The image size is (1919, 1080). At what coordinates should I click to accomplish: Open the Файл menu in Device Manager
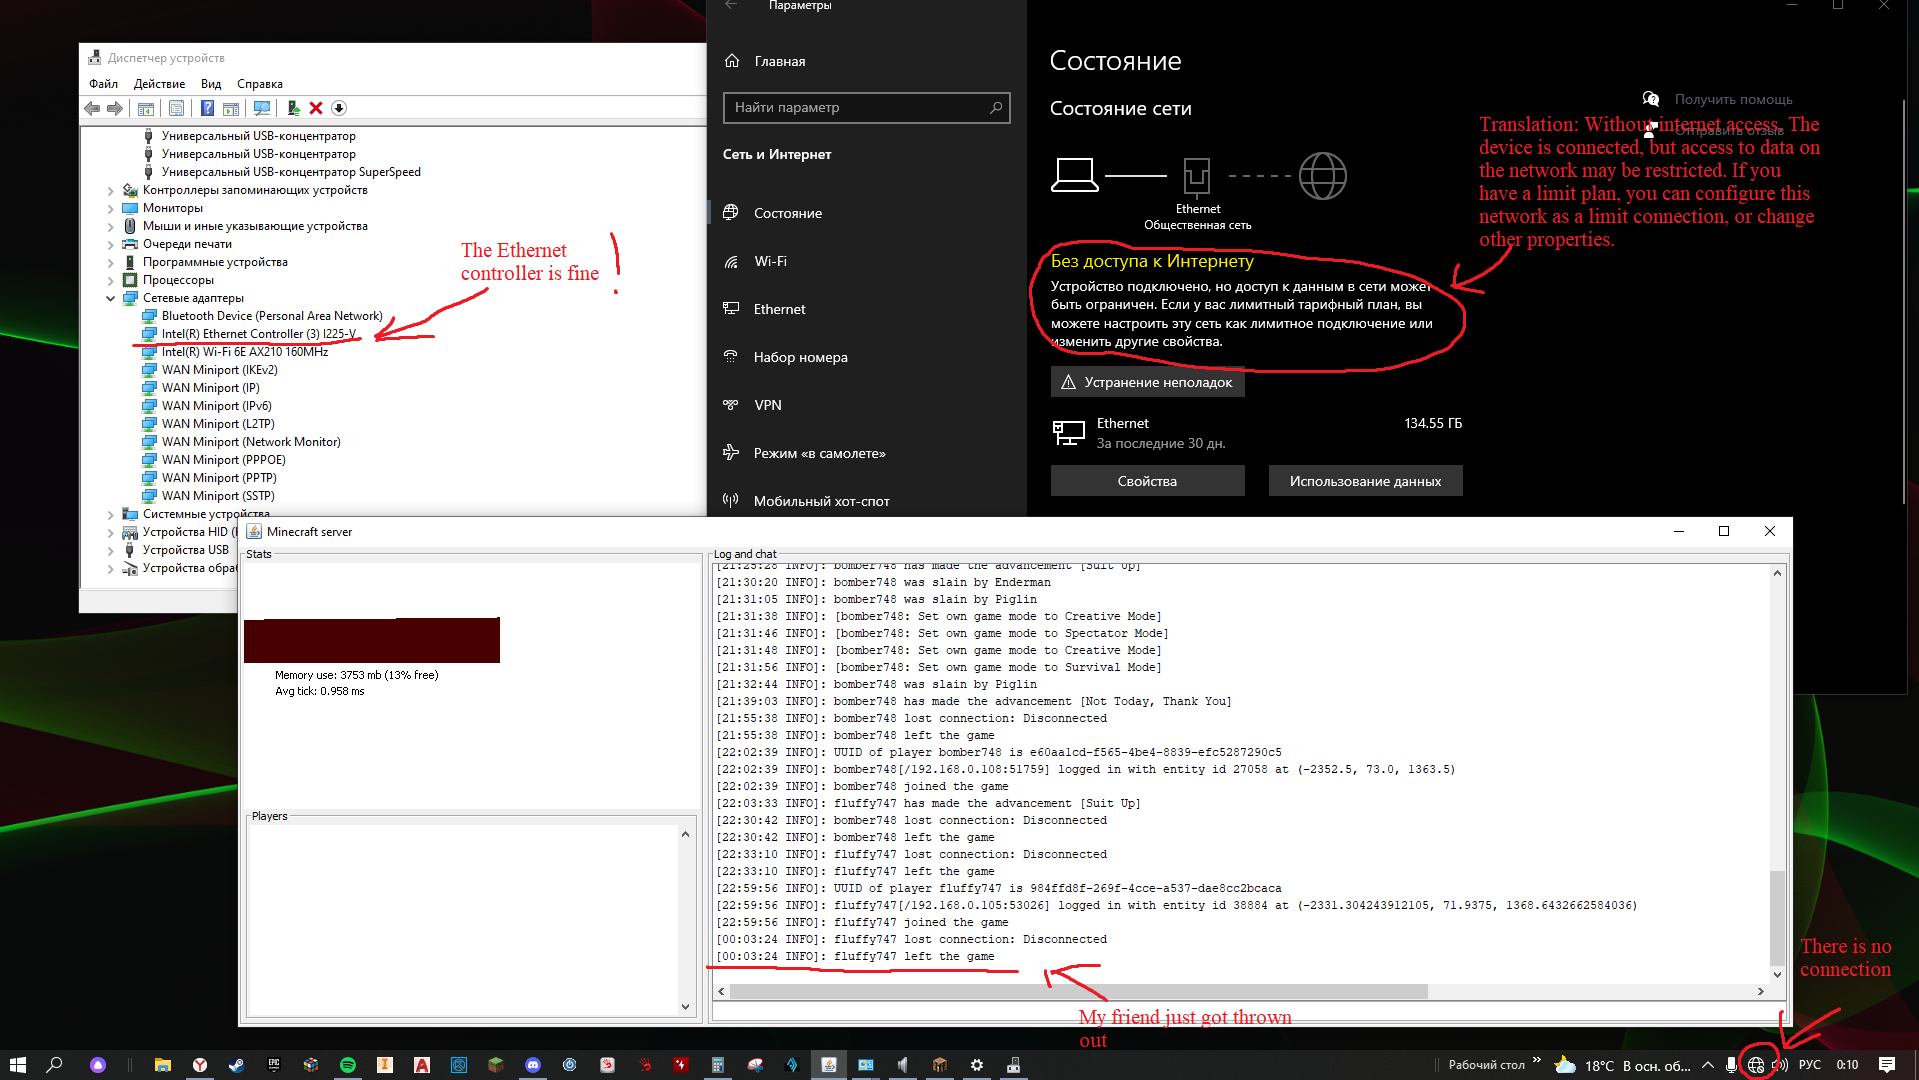tap(103, 84)
